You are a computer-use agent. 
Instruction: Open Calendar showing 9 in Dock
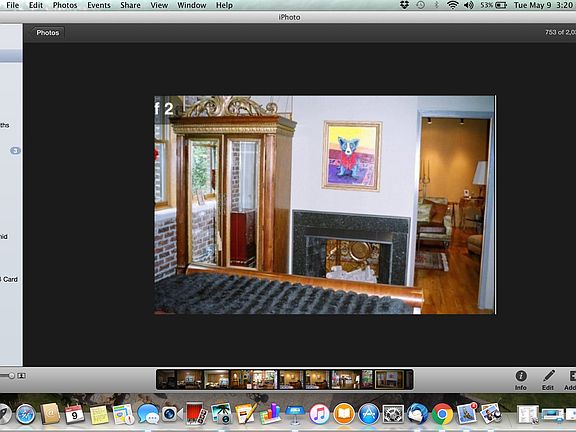[75, 414]
